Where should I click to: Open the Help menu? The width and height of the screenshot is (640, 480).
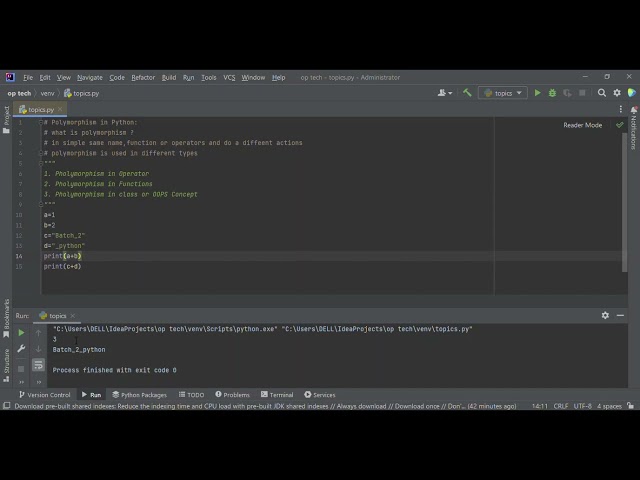278,77
